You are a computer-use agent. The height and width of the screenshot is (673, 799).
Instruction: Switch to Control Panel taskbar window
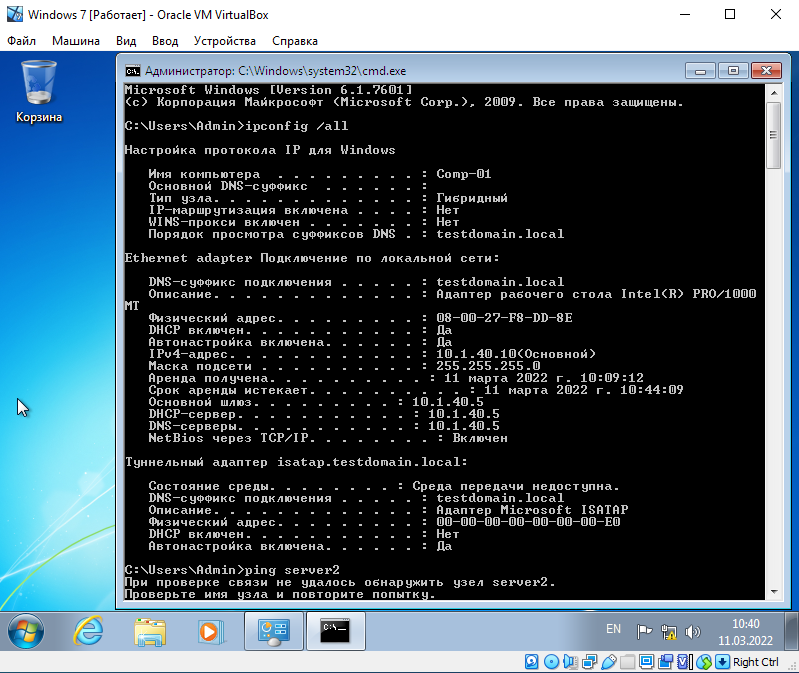point(273,631)
